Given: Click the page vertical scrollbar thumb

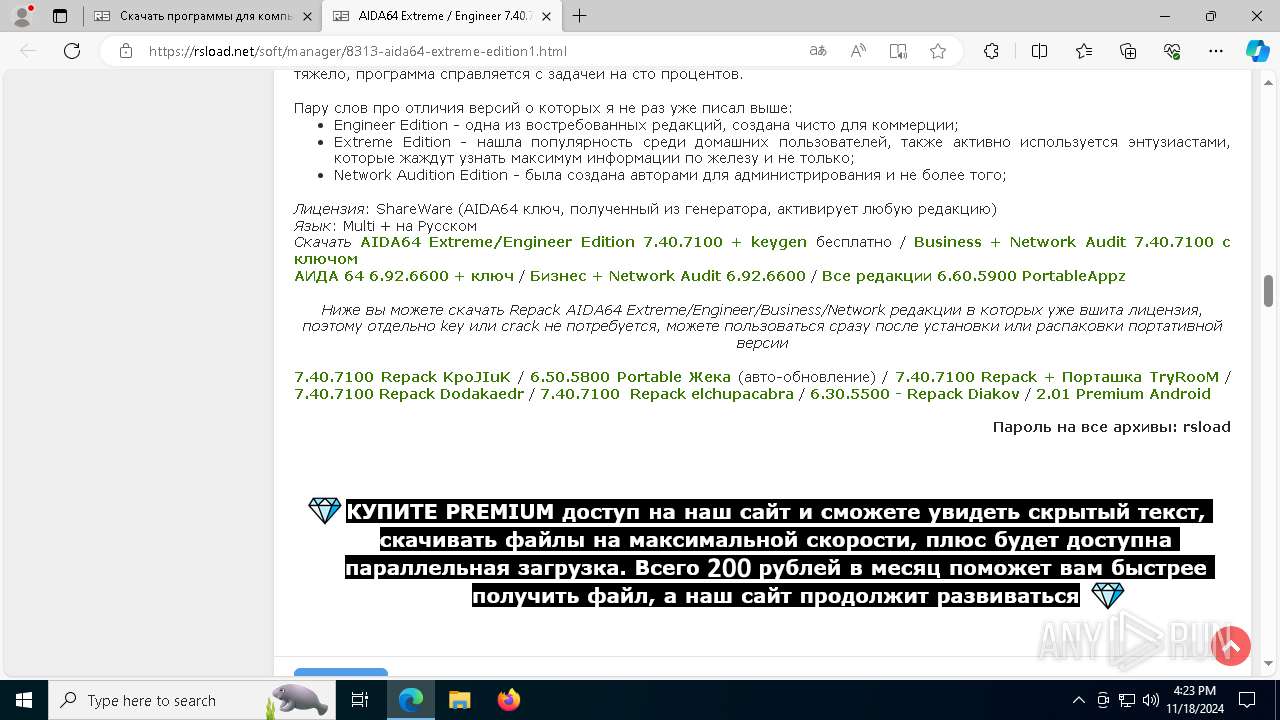Looking at the screenshot, I should point(1268,291).
